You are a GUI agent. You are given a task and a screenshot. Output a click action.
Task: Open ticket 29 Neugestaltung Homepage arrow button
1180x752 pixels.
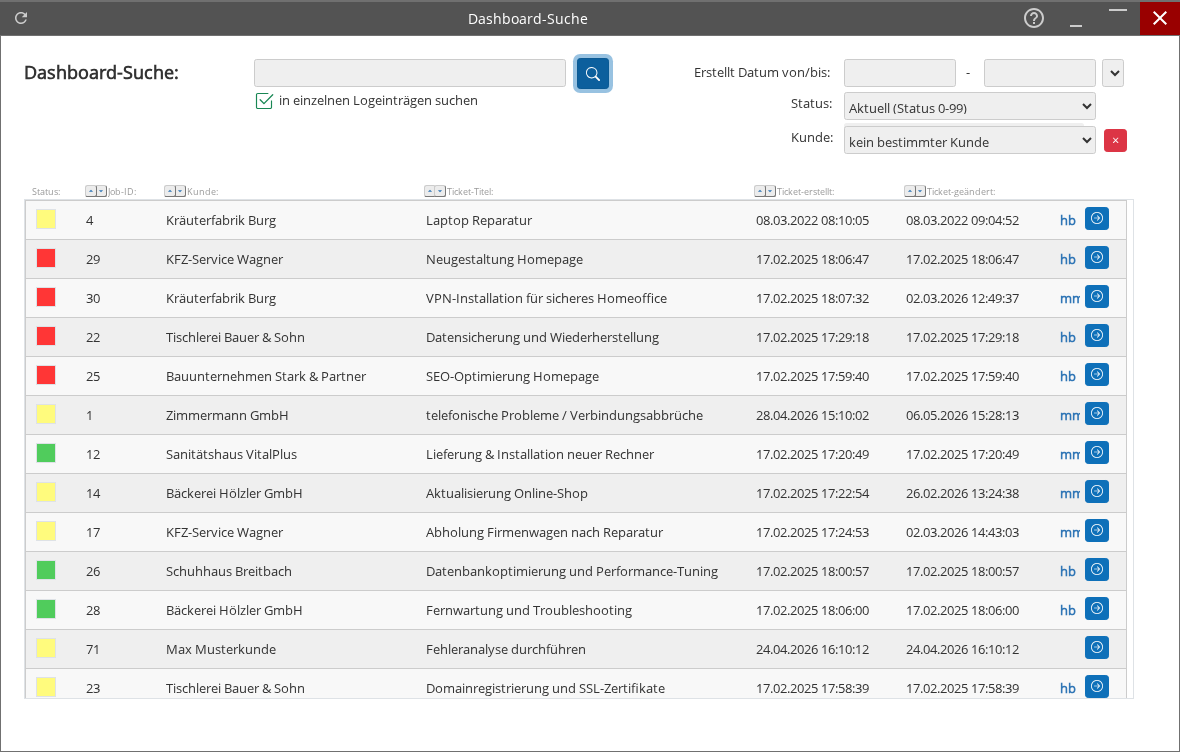pyautogui.click(x=1096, y=257)
